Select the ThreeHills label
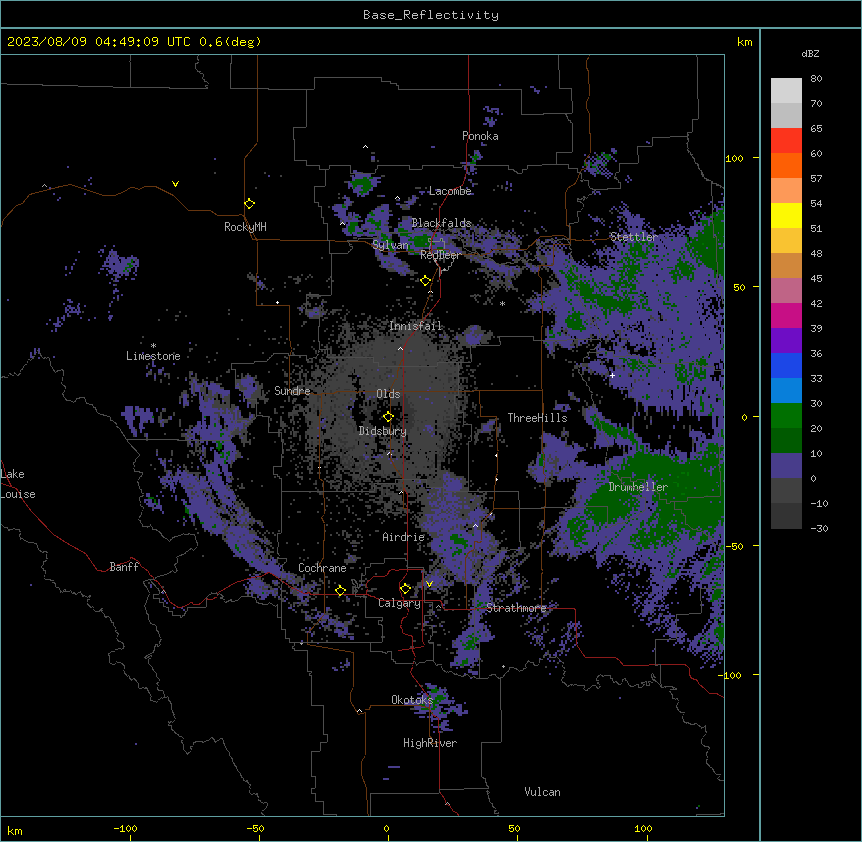 pyautogui.click(x=538, y=418)
